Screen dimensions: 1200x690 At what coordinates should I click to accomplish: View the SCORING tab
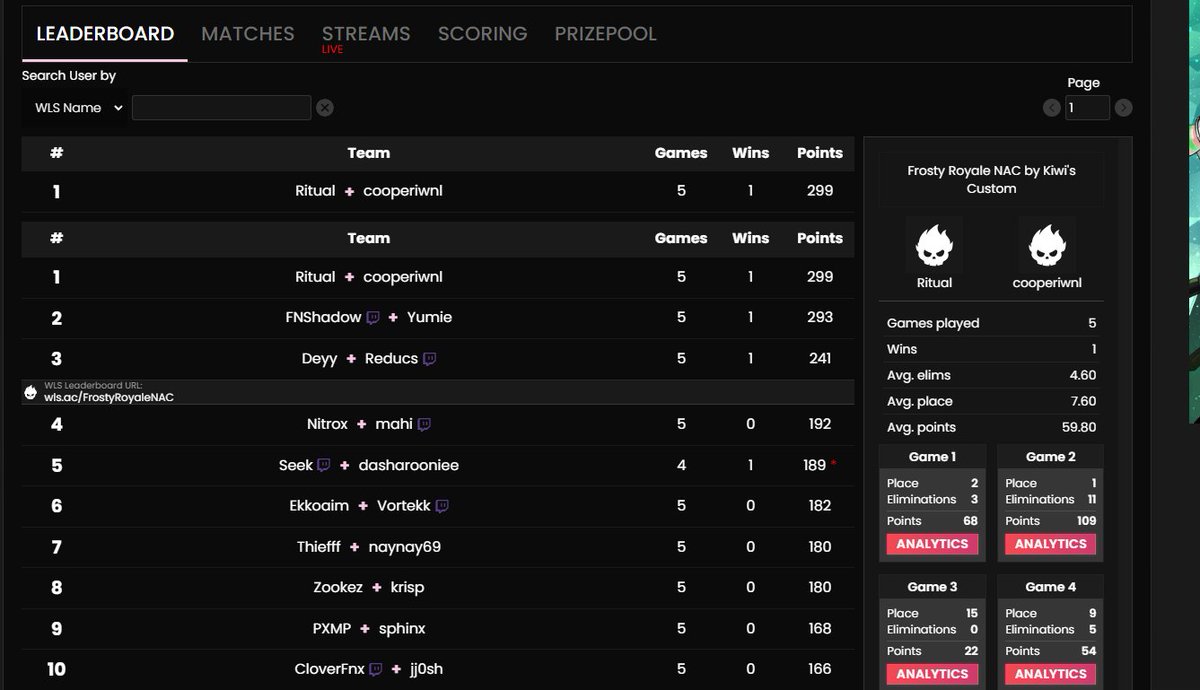[x=482, y=33]
